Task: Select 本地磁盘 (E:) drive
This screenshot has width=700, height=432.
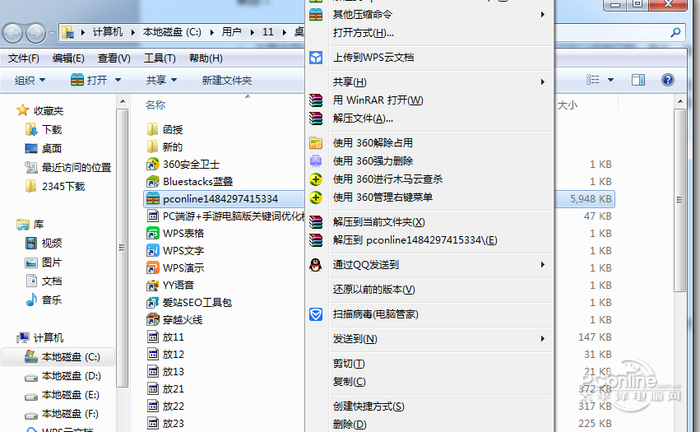Action: click(62, 395)
